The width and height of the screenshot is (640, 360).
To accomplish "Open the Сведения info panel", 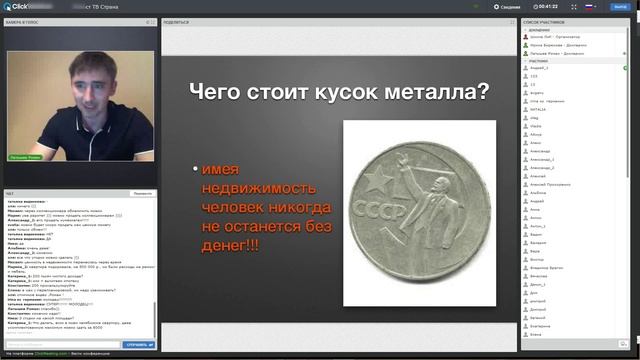I will coord(507,7).
